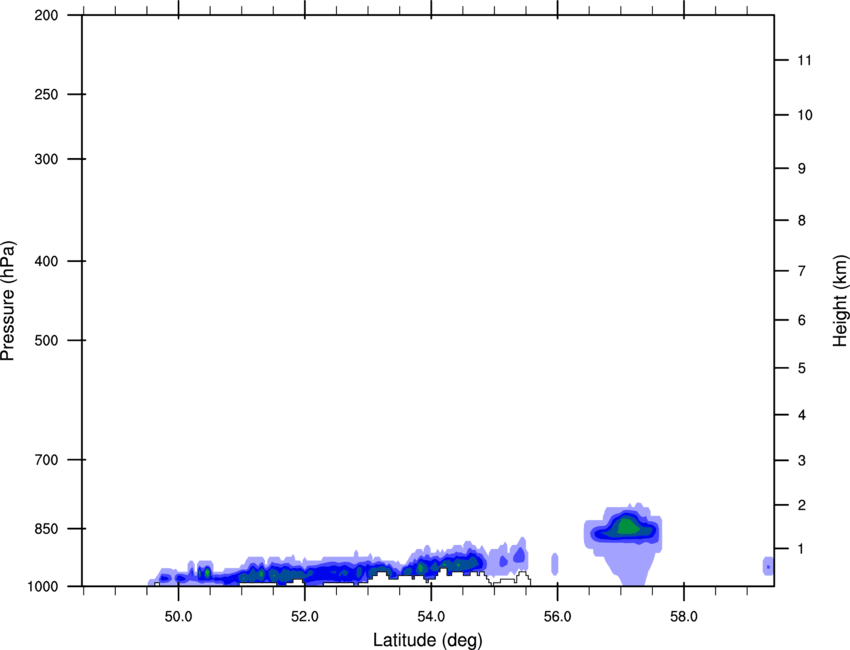
Task: Click the 700 pressure tick label
Action: [46, 460]
